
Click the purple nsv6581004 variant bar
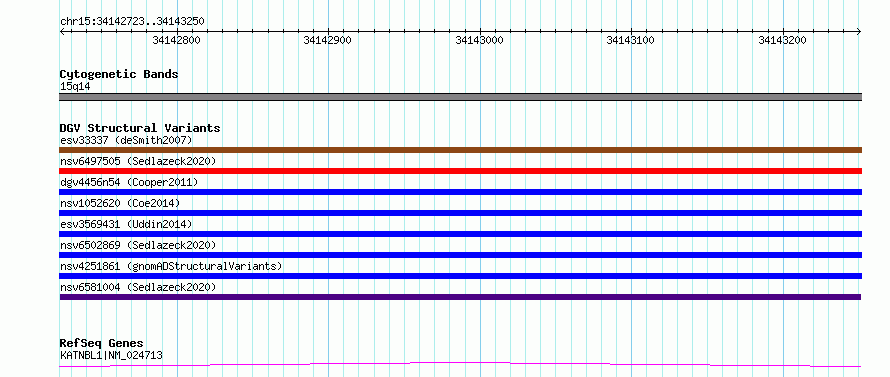pos(460,297)
